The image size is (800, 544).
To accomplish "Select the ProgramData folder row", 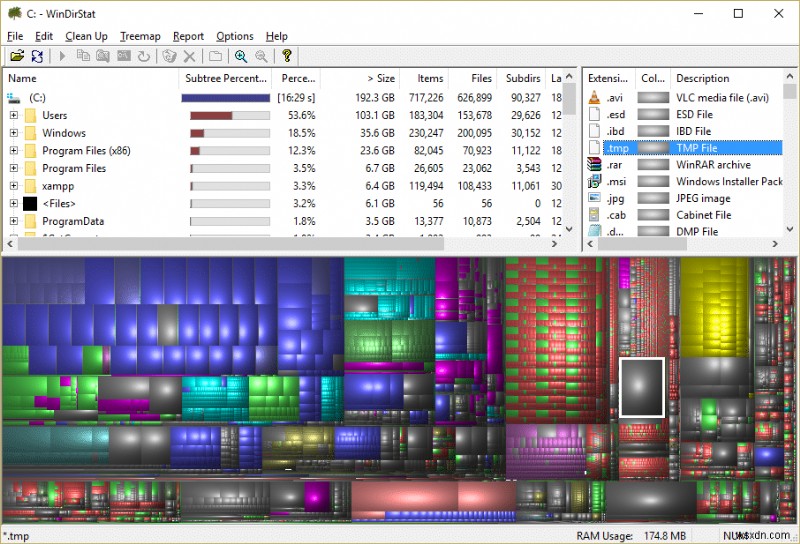I will pyautogui.click(x=73, y=221).
